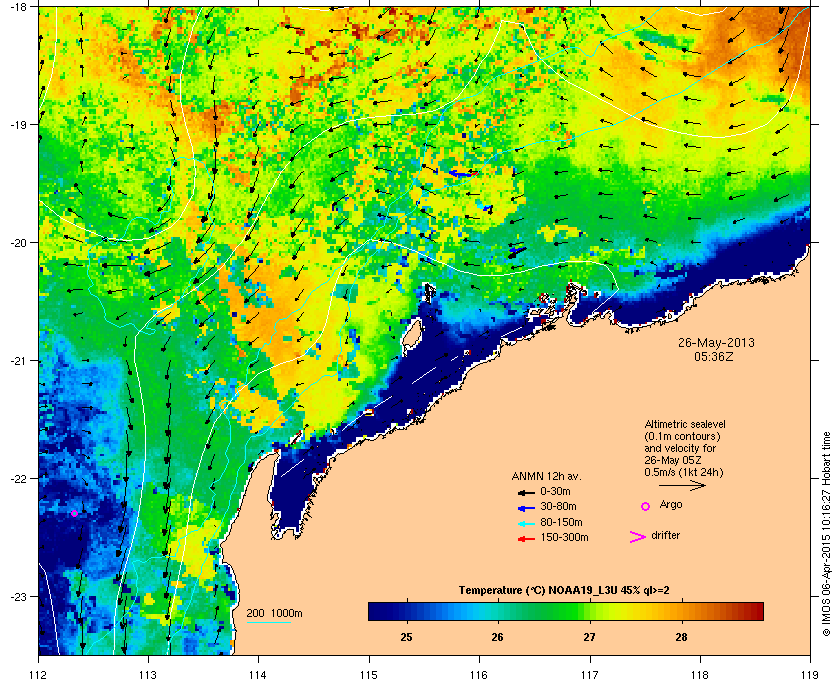The image size is (840, 680).
Task: Click the latitude tick label -22
Action: 19,479
